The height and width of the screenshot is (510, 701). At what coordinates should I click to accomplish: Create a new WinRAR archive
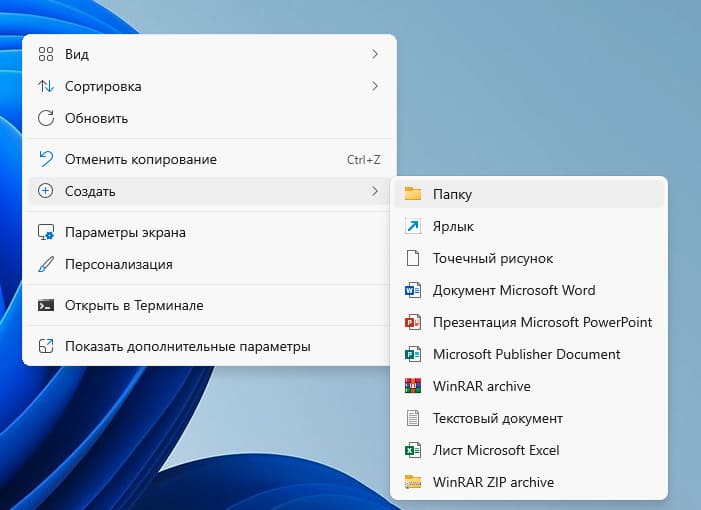click(529, 386)
